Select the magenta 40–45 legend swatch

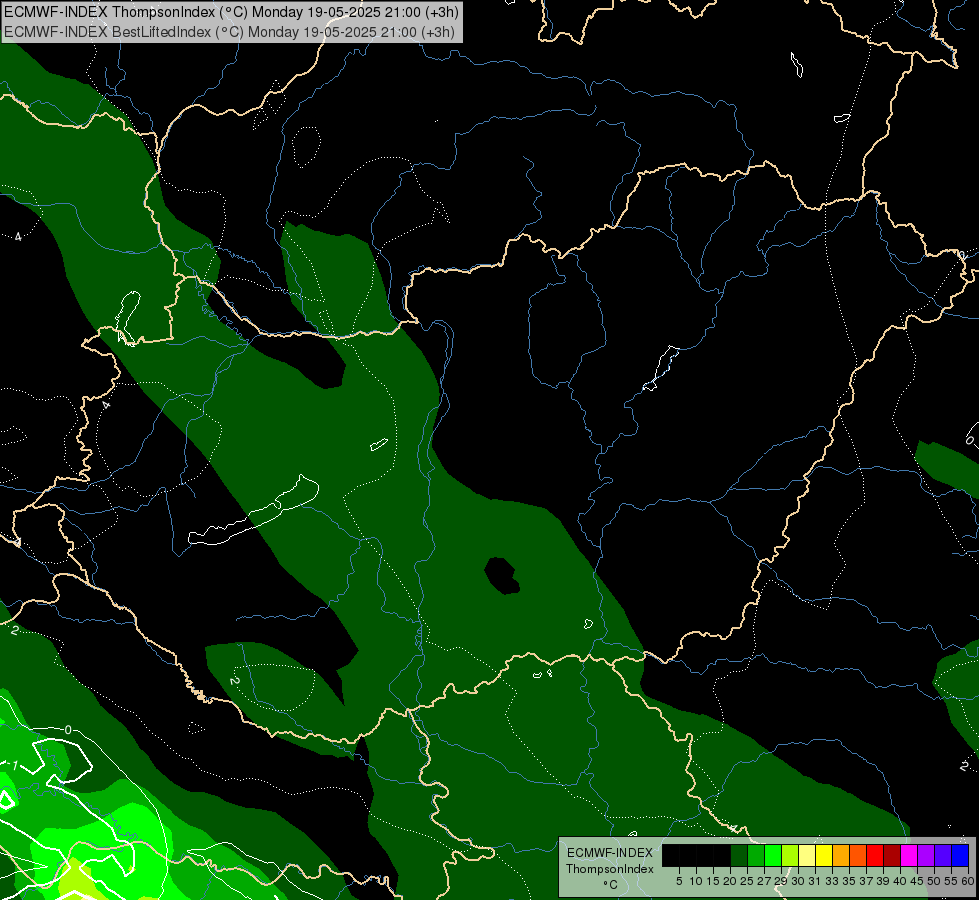click(909, 855)
